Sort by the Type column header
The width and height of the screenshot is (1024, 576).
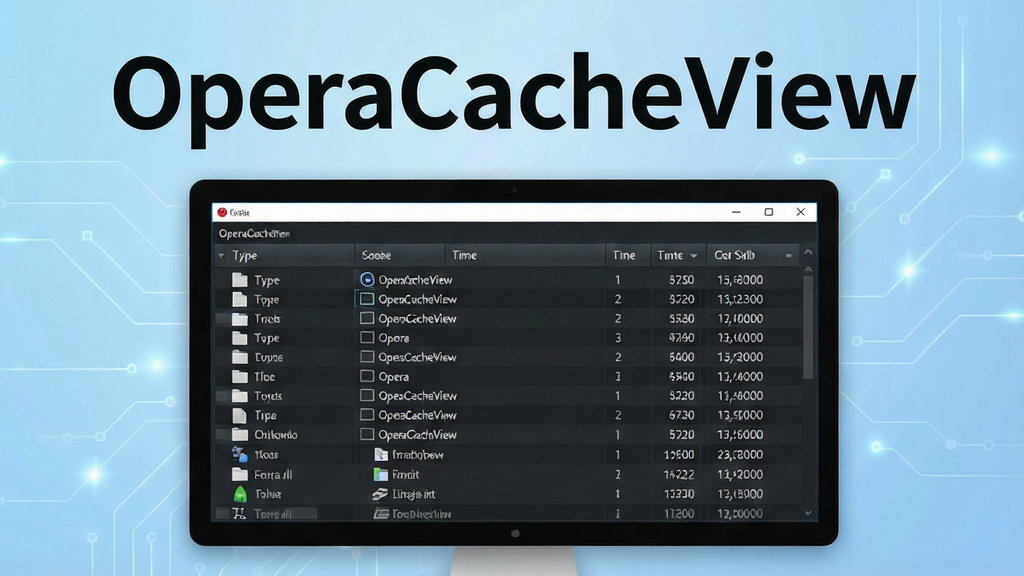pos(285,255)
